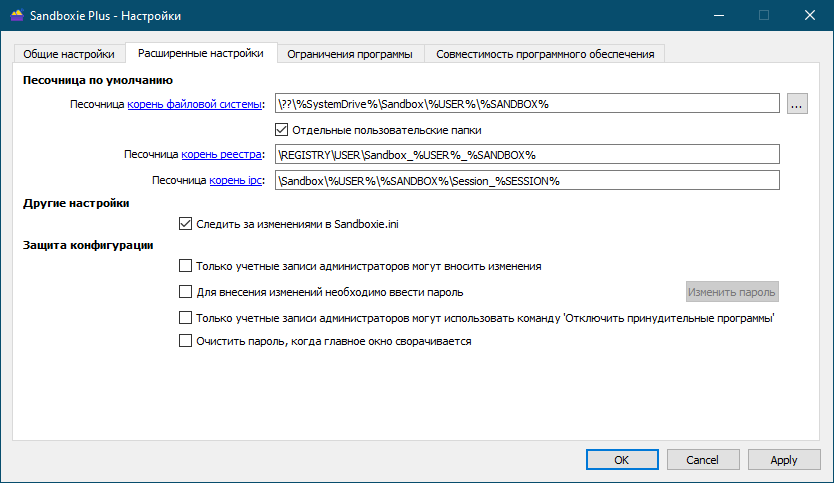Click the Песочница по умолчанию heading
The height and width of the screenshot is (483, 834).
coord(97,80)
